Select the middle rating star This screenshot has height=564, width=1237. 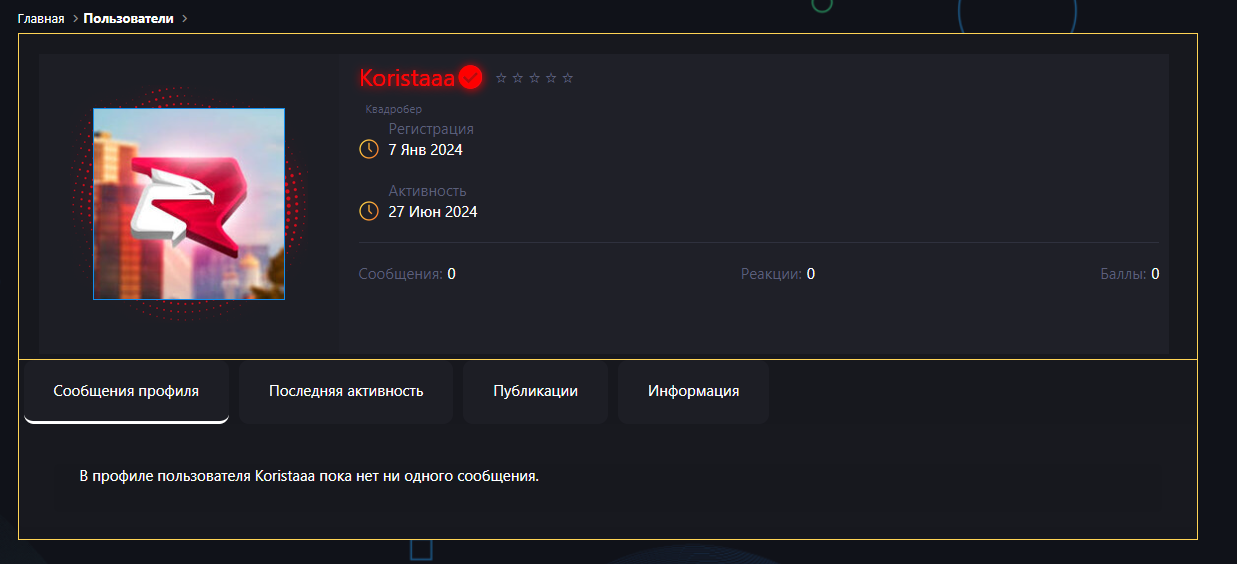pos(534,78)
